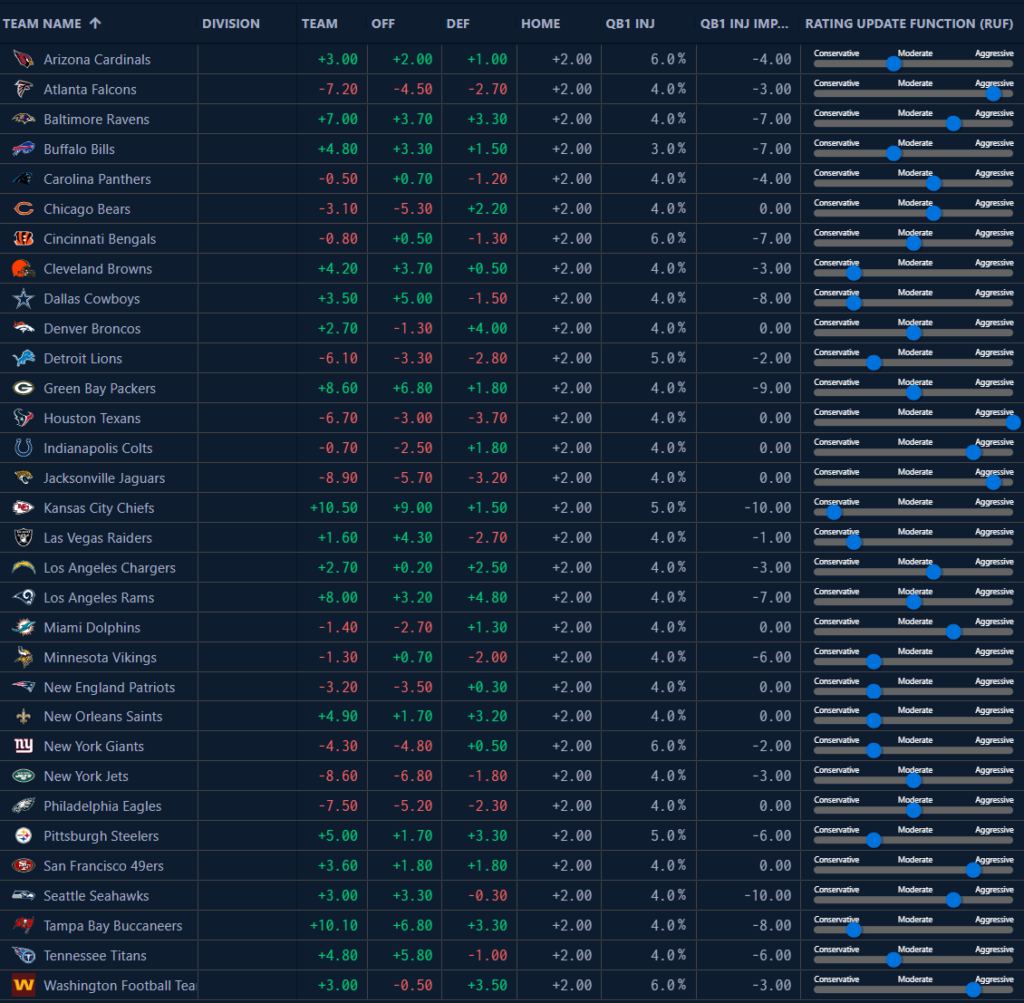Click the Tampa Bay Buccaneers flag logo

point(24,926)
